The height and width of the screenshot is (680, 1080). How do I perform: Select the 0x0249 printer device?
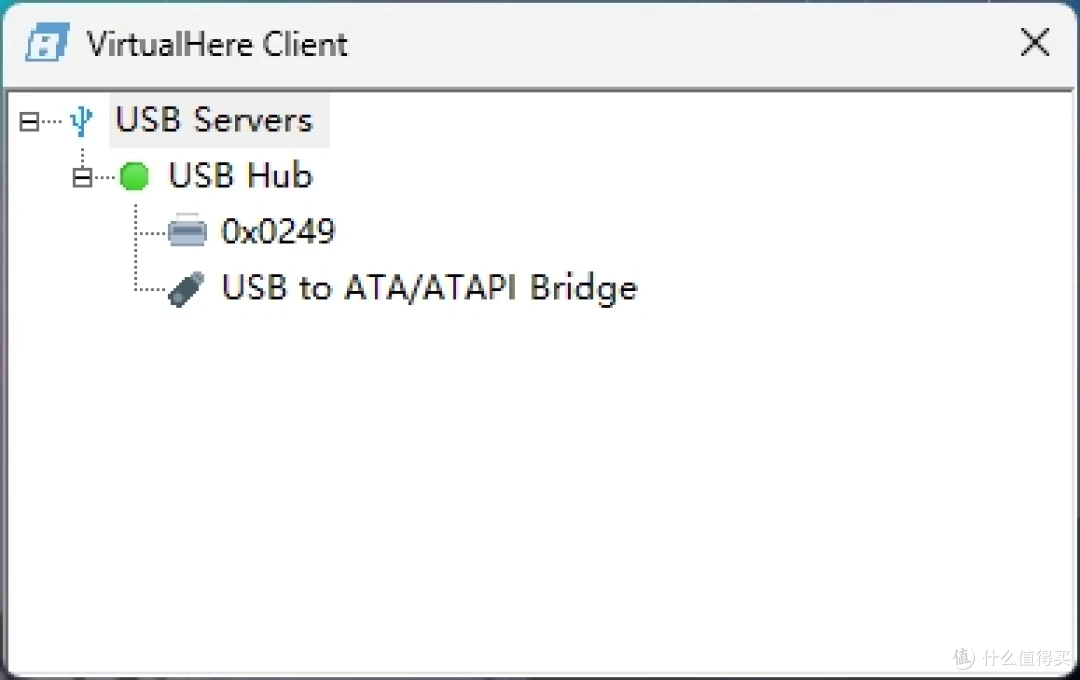[x=278, y=231]
